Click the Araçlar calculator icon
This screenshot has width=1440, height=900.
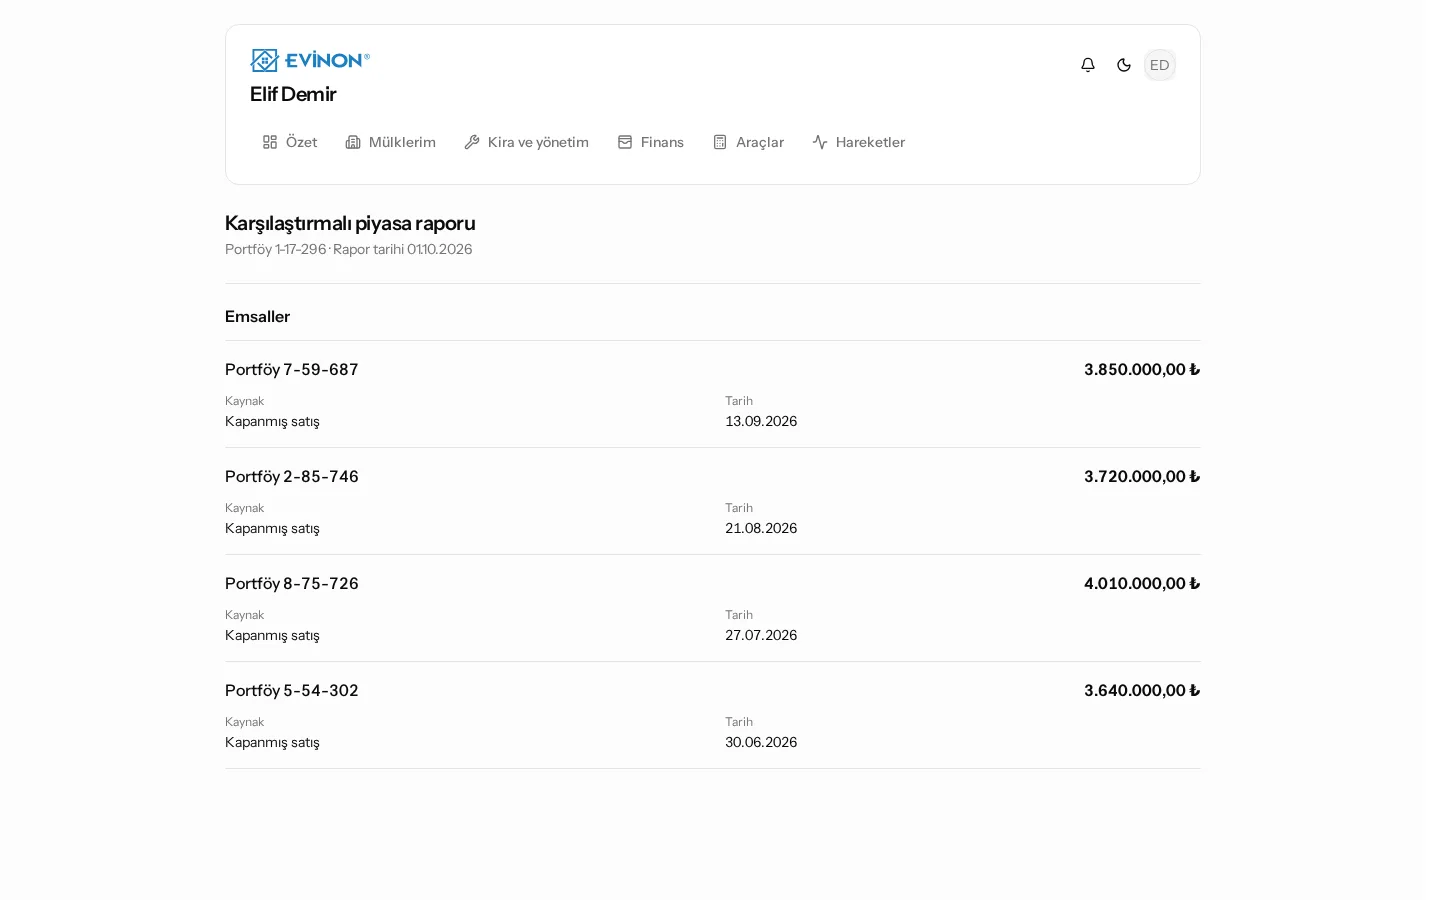(720, 142)
